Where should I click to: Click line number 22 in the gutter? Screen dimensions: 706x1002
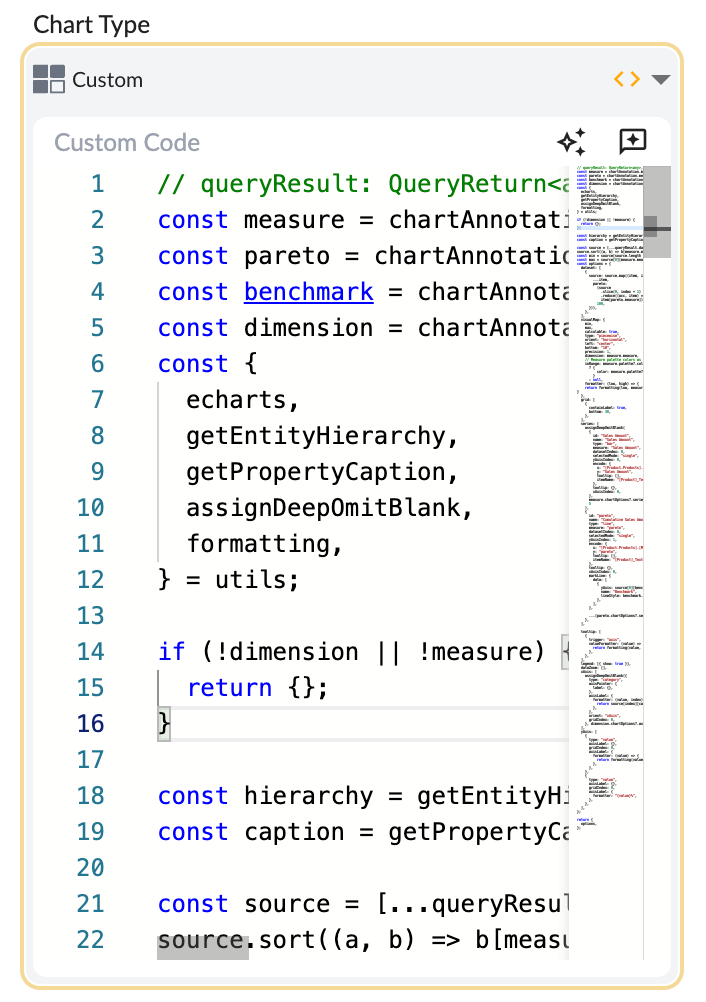coord(90,940)
